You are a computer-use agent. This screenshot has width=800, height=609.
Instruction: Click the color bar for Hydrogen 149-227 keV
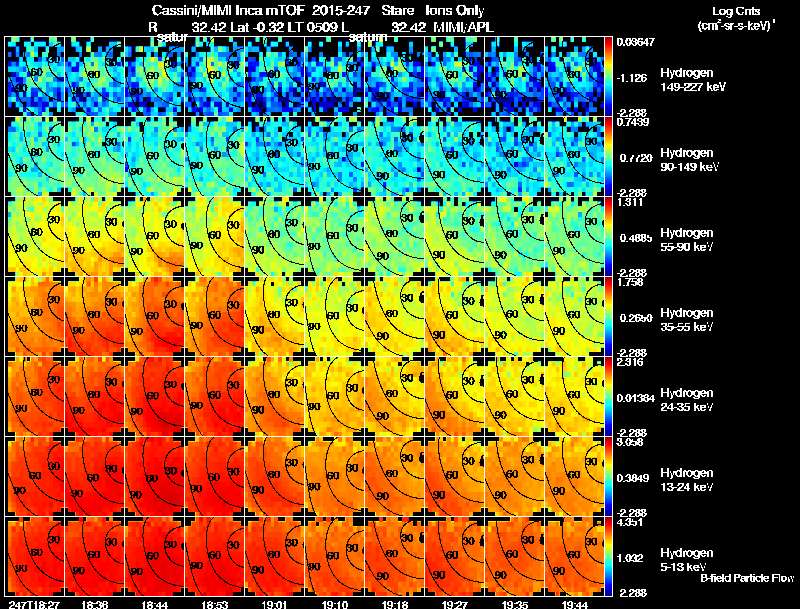608,77
